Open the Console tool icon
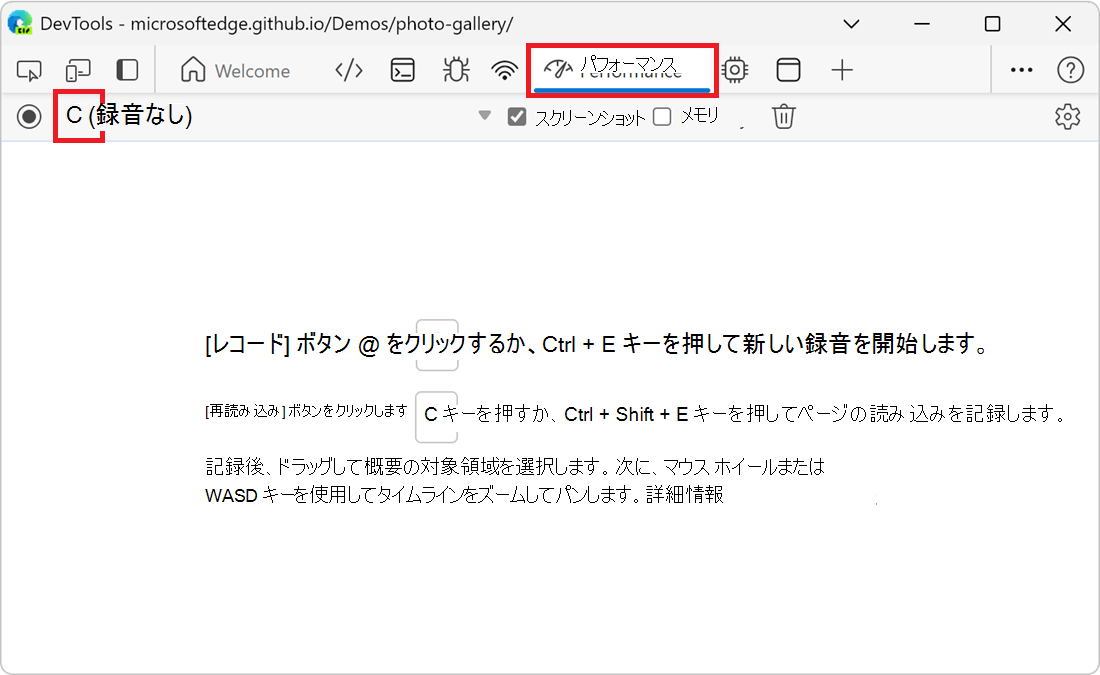 point(403,70)
